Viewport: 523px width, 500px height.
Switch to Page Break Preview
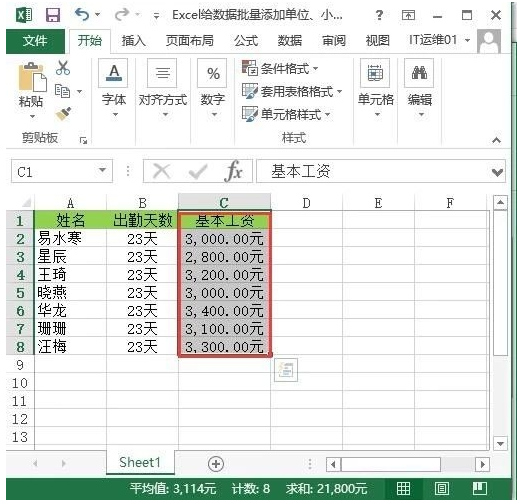[480, 489]
